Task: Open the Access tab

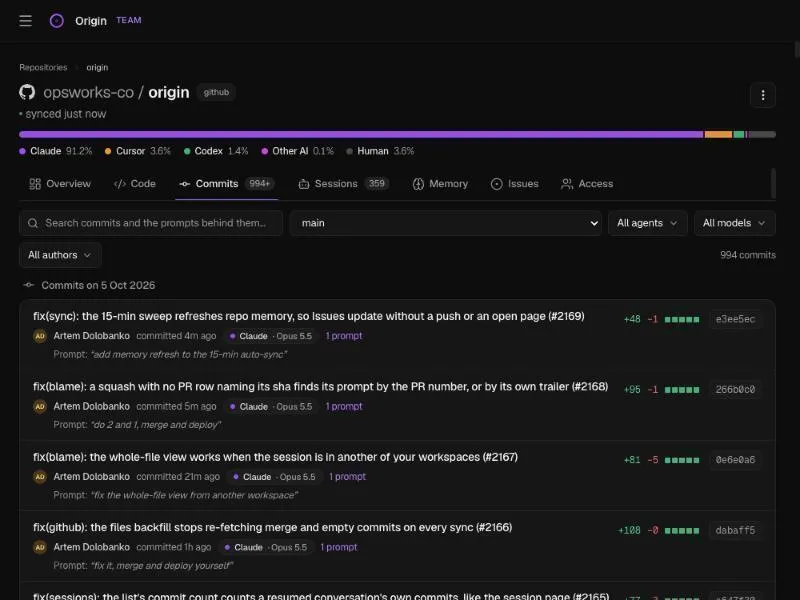Action: (x=587, y=184)
